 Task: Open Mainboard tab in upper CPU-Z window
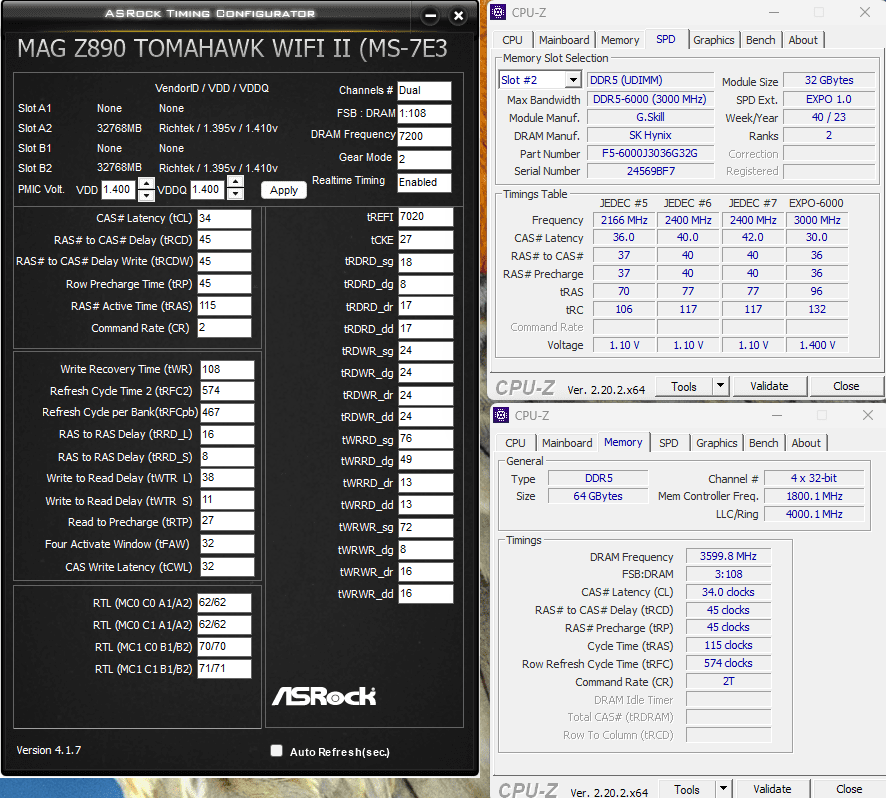pos(564,40)
